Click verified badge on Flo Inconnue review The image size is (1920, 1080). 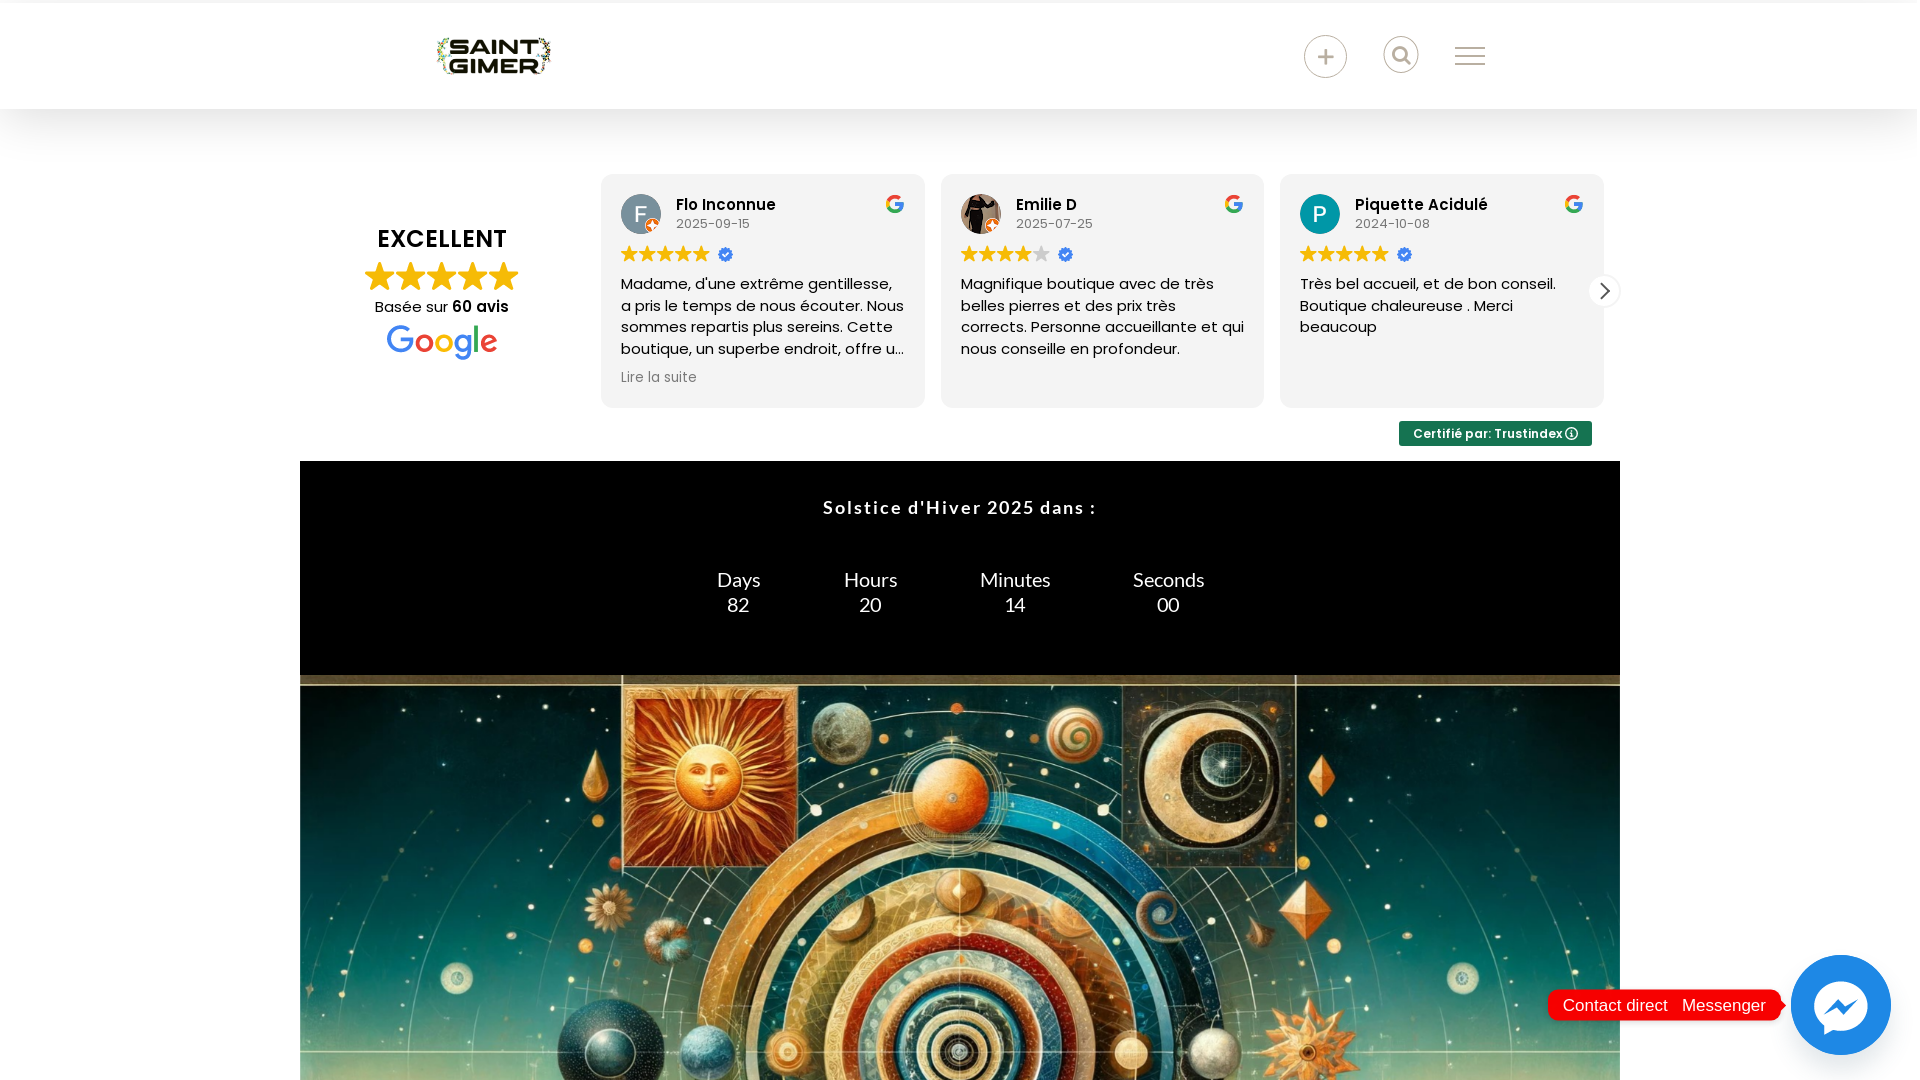(x=726, y=255)
